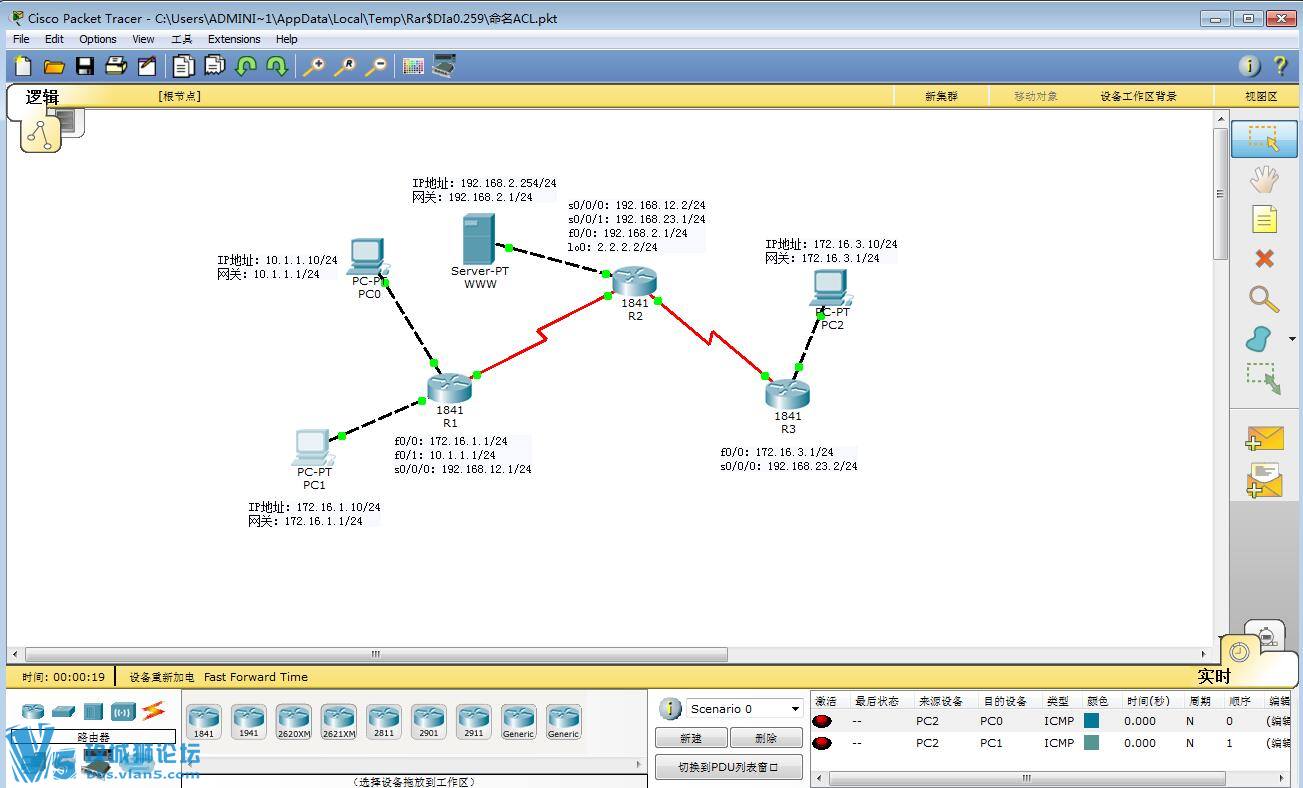Image resolution: width=1303 pixels, height=788 pixels.
Task: Add a Simple PDU envelope
Action: (x=1264, y=438)
